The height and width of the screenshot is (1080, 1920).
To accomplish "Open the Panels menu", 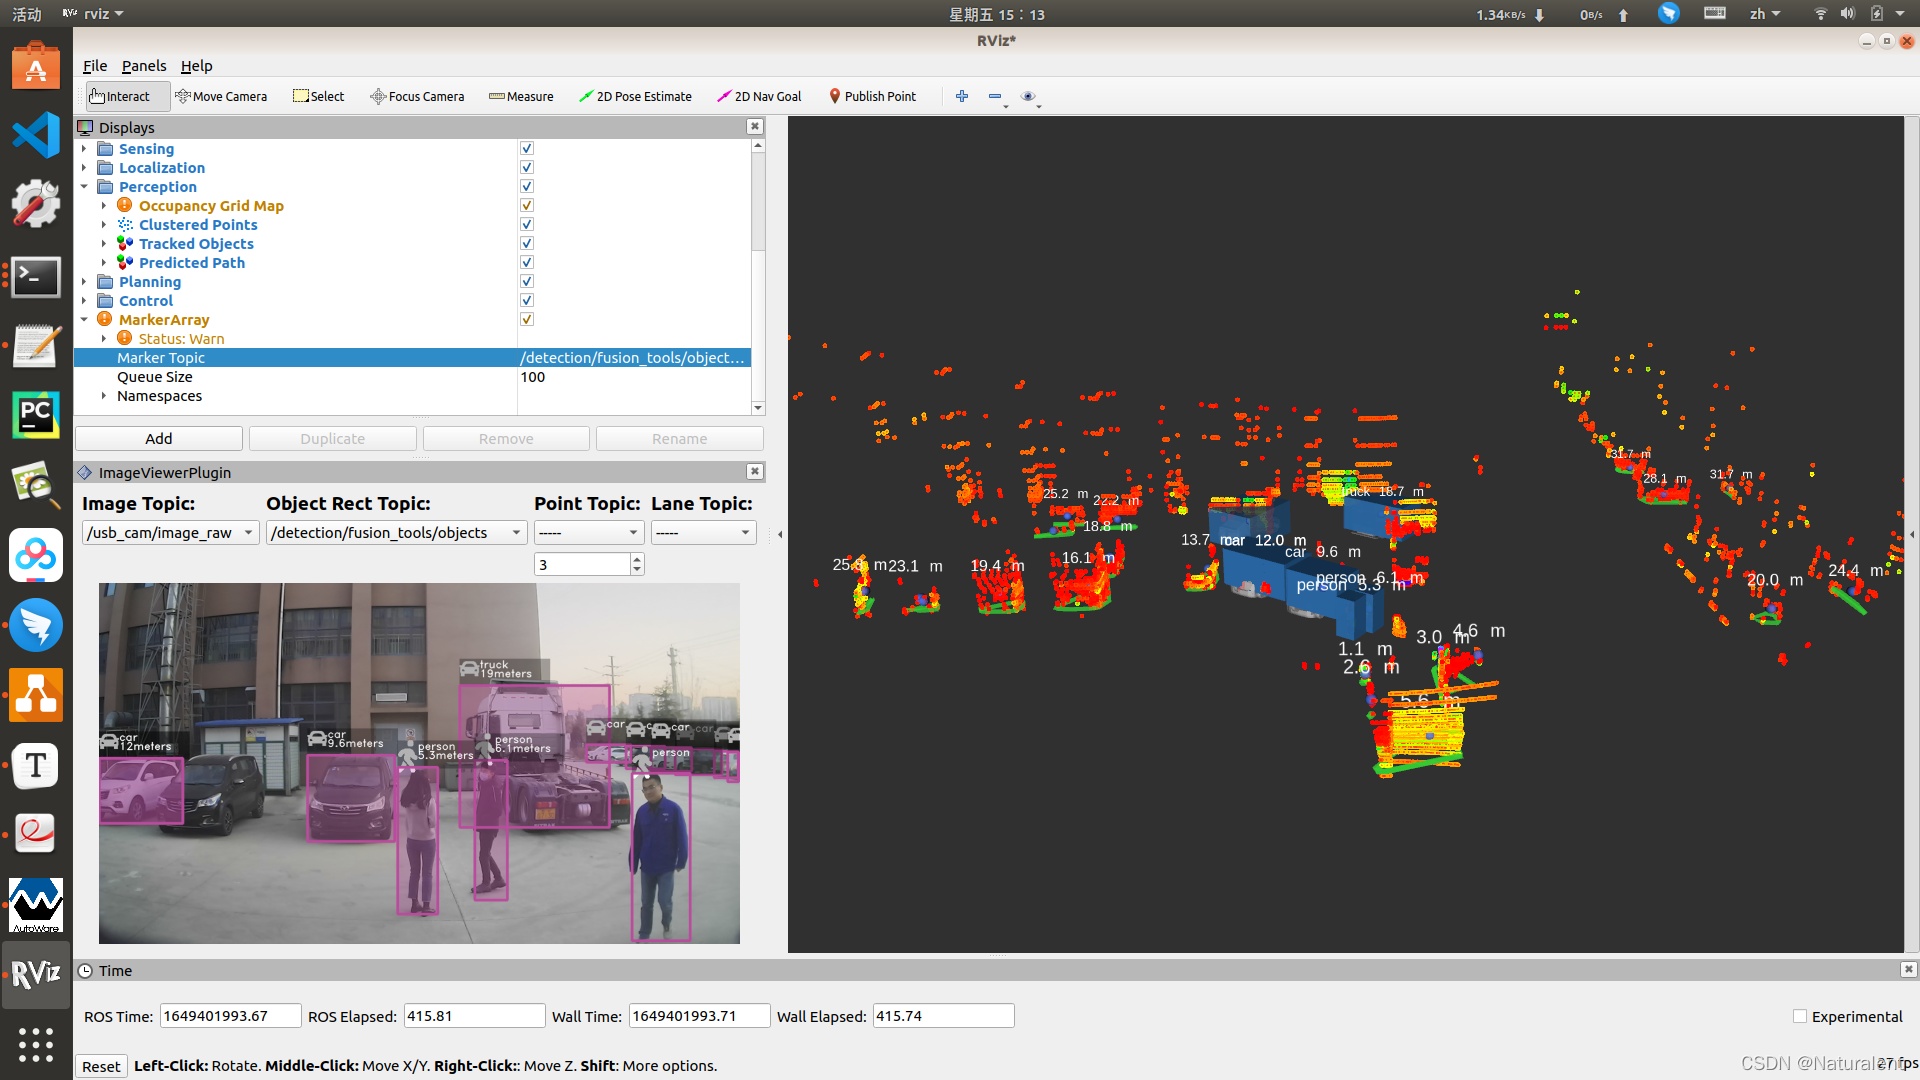I will pos(144,66).
